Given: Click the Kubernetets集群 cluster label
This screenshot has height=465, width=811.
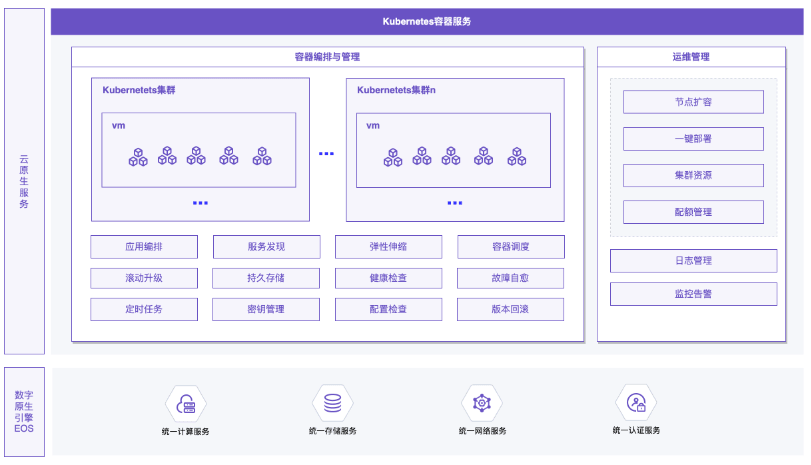Looking at the screenshot, I should click(139, 90).
